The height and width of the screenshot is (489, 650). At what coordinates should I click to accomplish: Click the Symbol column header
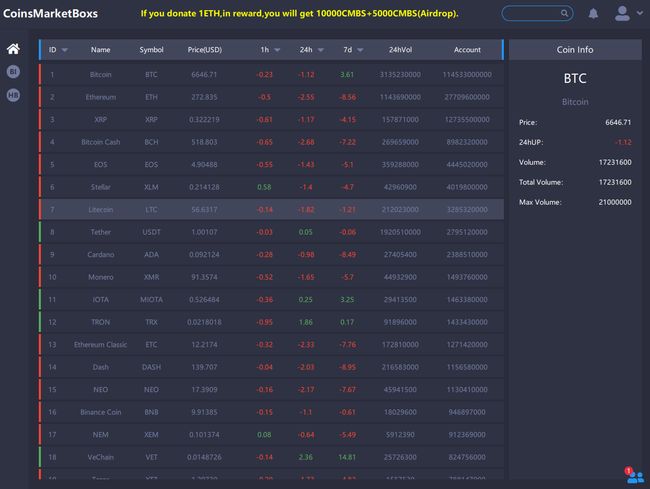[151, 50]
